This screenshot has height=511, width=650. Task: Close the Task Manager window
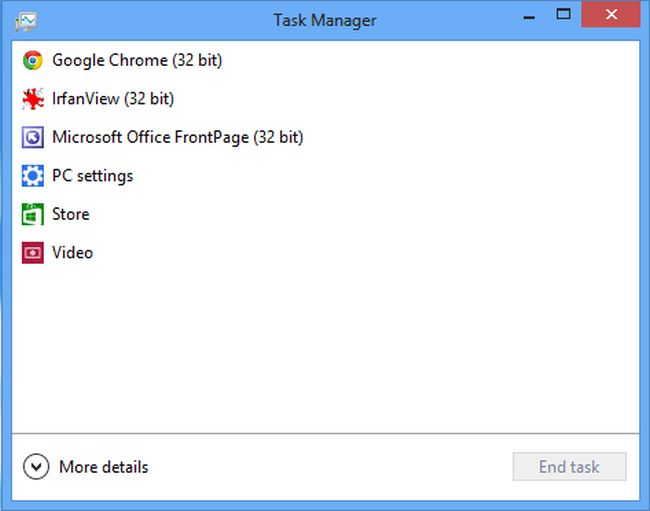click(x=611, y=15)
